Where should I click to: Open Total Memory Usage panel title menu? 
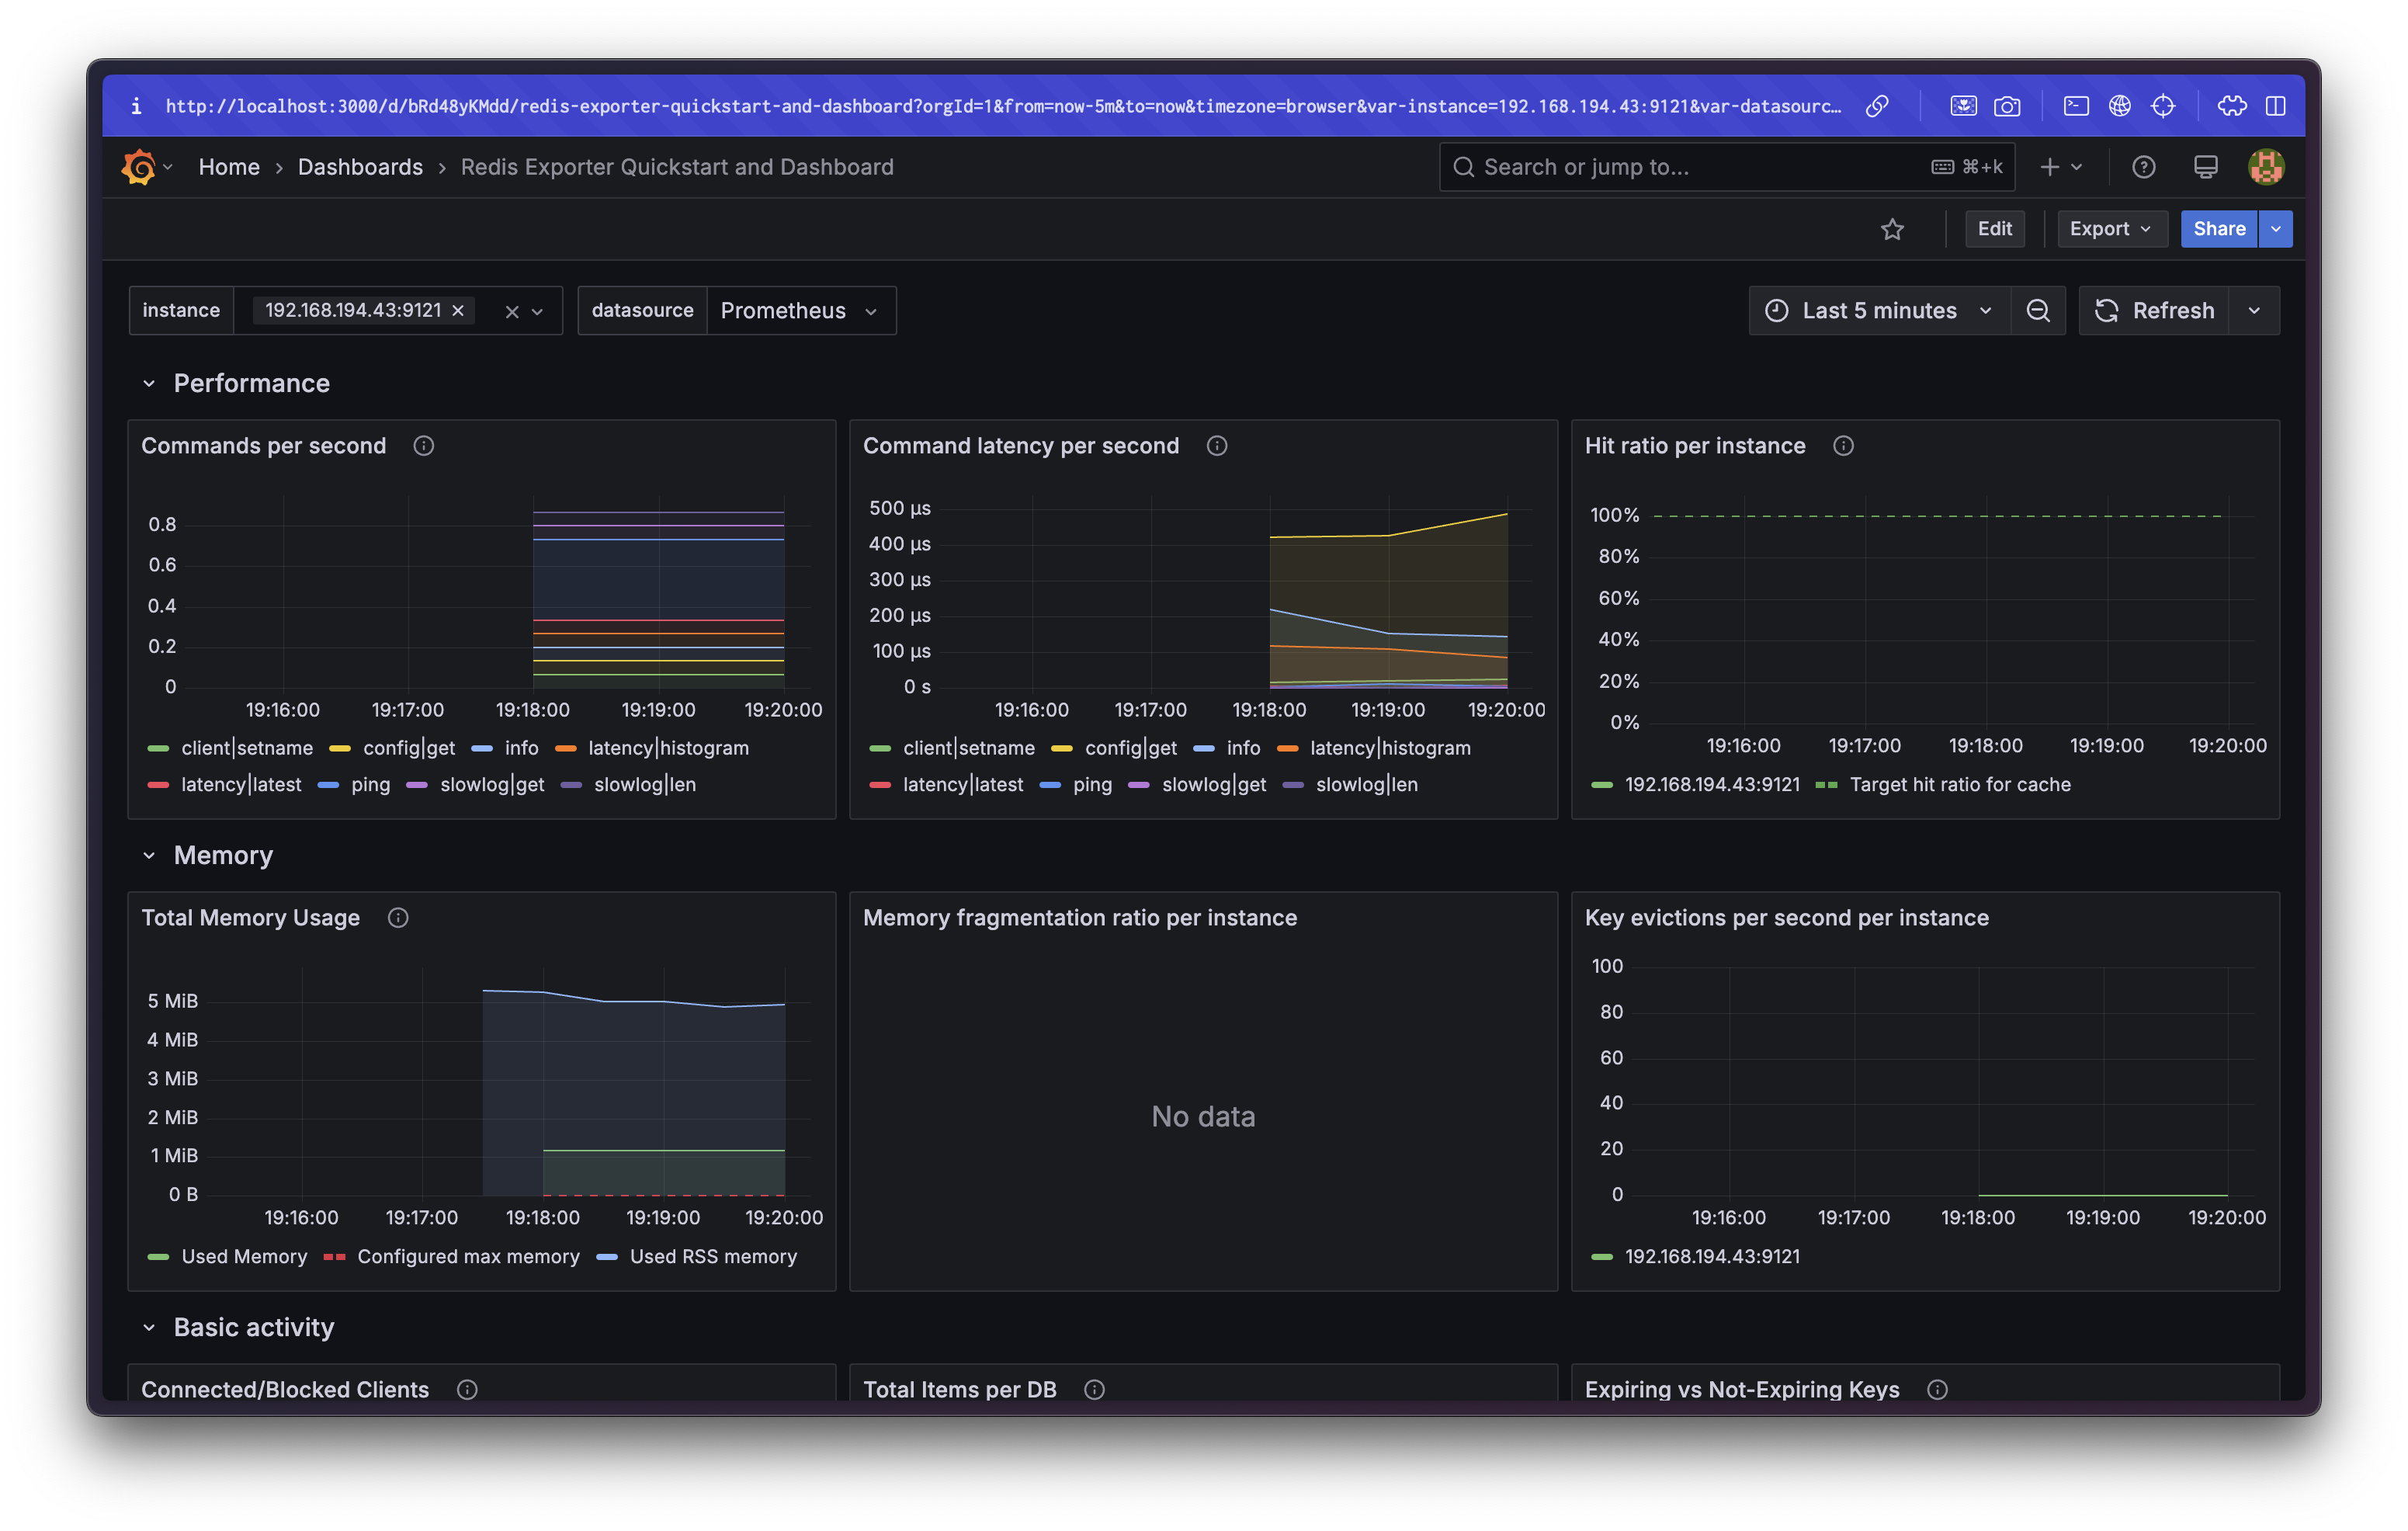tap(250, 918)
